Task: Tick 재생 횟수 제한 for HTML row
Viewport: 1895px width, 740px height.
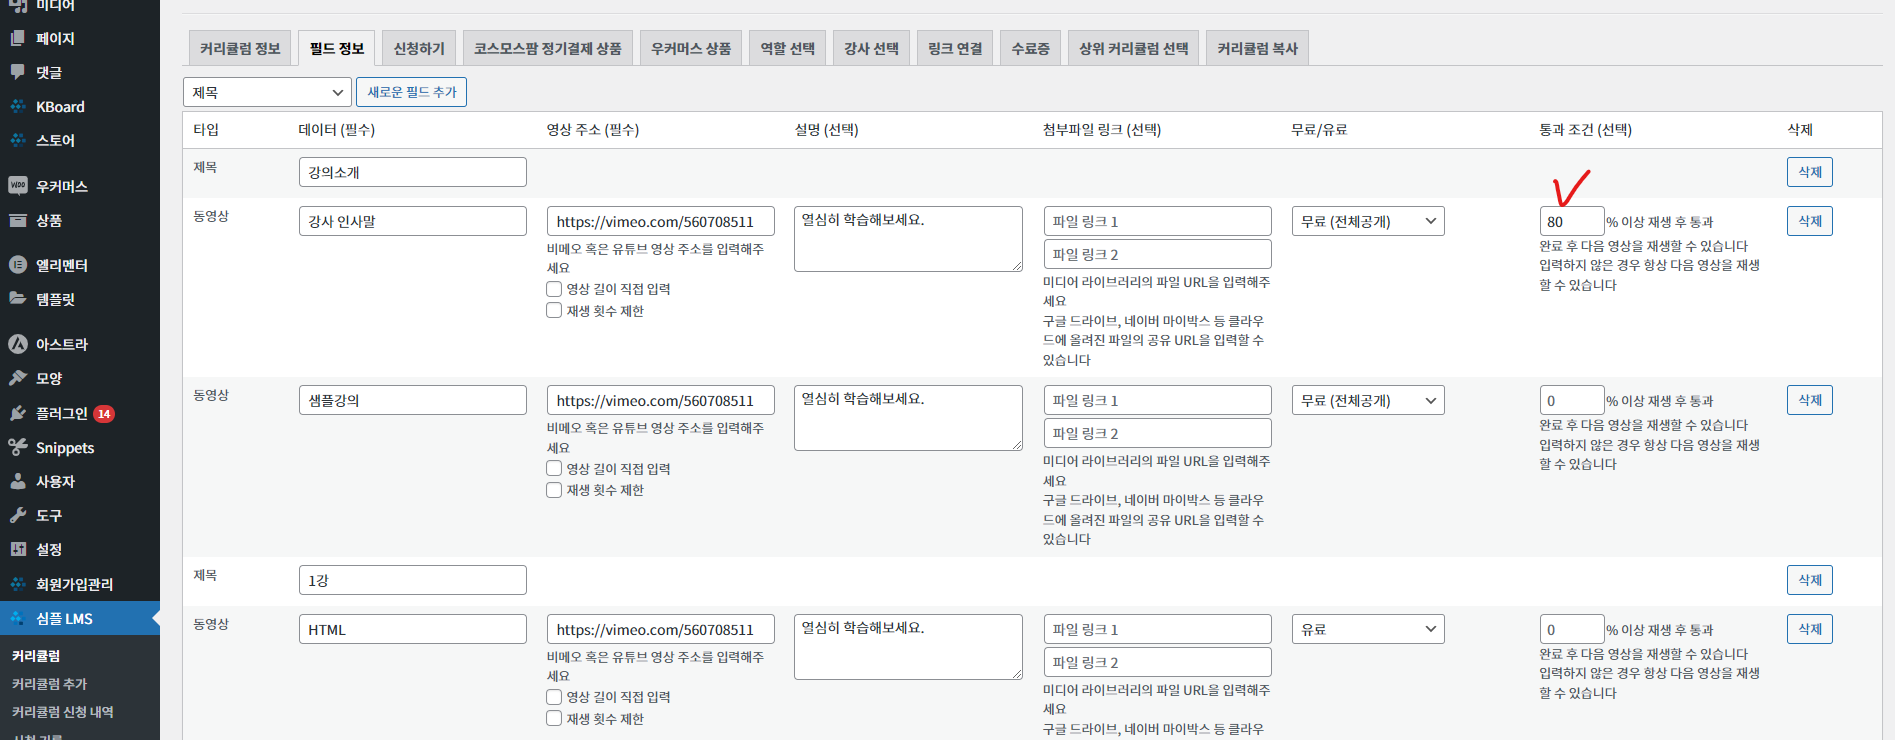Action: (554, 719)
